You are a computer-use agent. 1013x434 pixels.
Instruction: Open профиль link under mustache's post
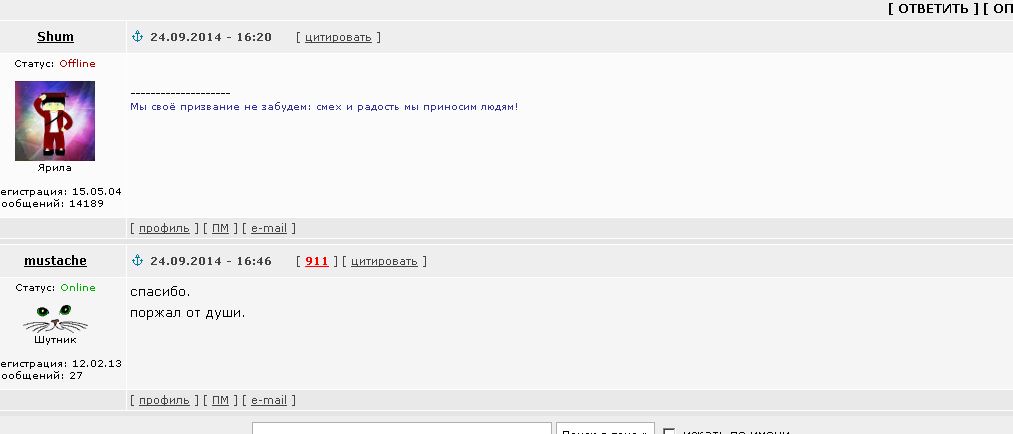click(x=164, y=400)
